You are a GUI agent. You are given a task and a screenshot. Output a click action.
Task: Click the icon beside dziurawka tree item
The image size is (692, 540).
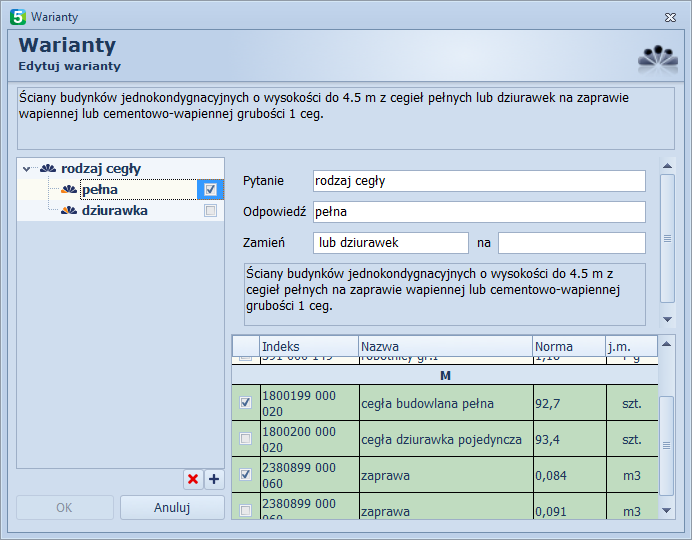69,211
